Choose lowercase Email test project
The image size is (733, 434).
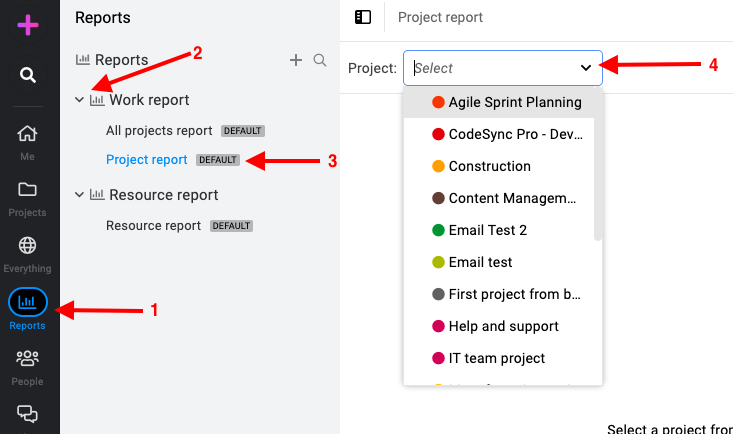point(499,262)
